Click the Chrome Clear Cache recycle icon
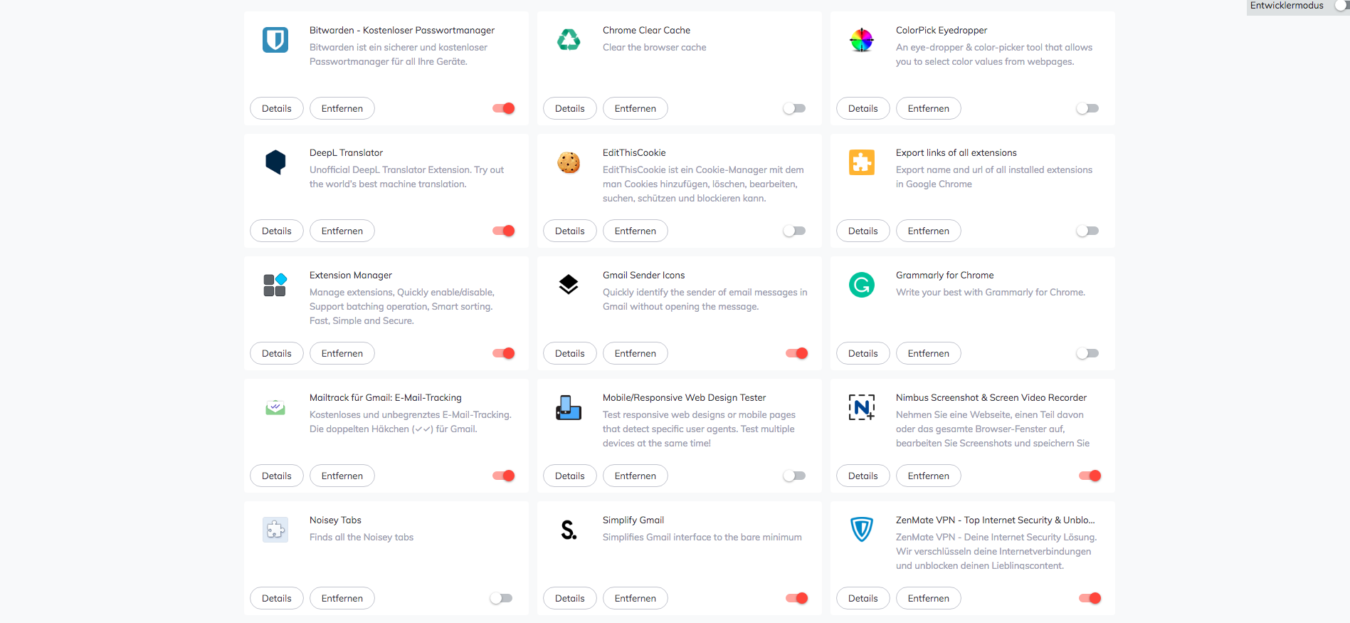1350x623 pixels. coord(568,40)
